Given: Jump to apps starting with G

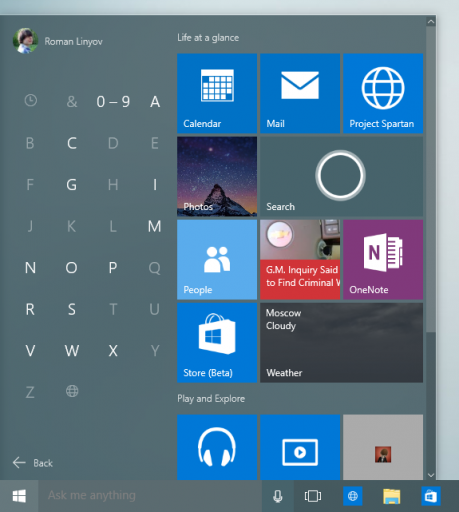Looking at the screenshot, I should coord(72,185).
